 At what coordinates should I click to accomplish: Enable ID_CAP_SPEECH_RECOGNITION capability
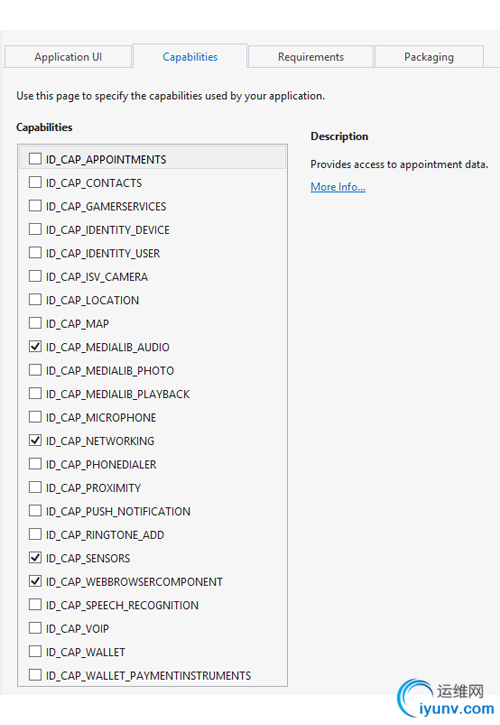(35, 605)
